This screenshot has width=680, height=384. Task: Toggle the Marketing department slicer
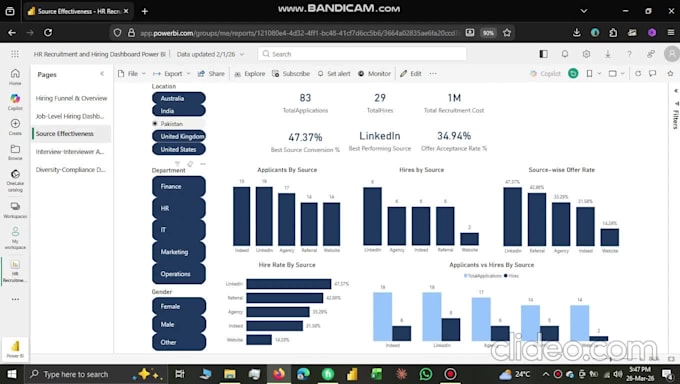[179, 252]
